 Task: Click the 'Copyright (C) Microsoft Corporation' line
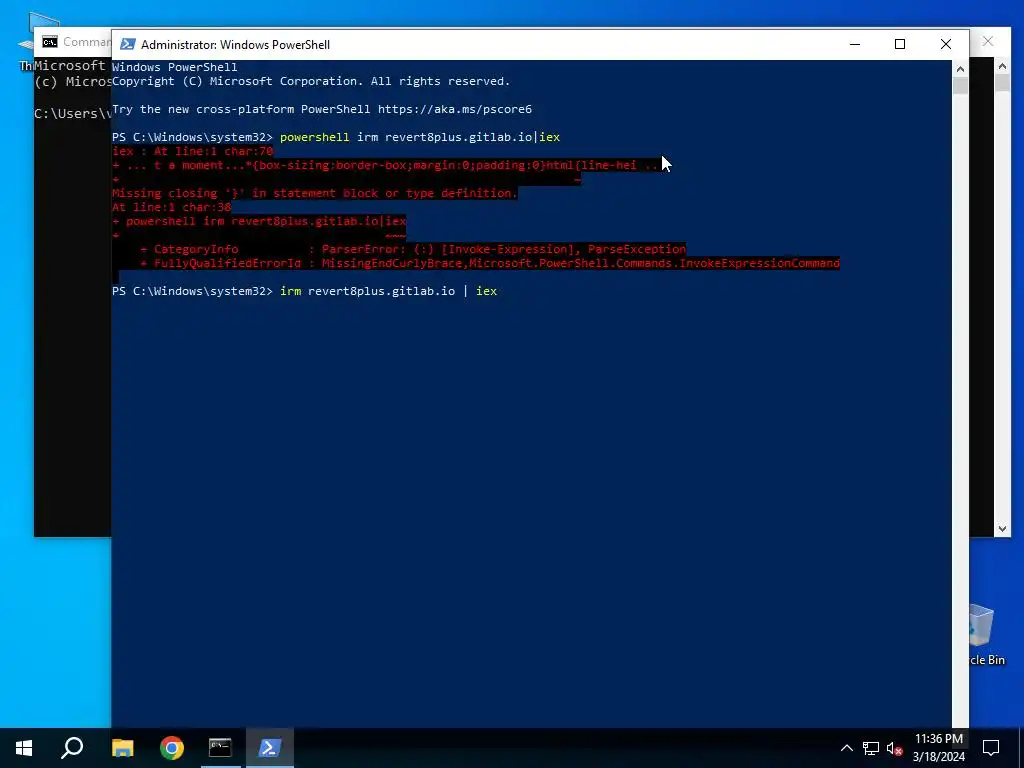[311, 81]
